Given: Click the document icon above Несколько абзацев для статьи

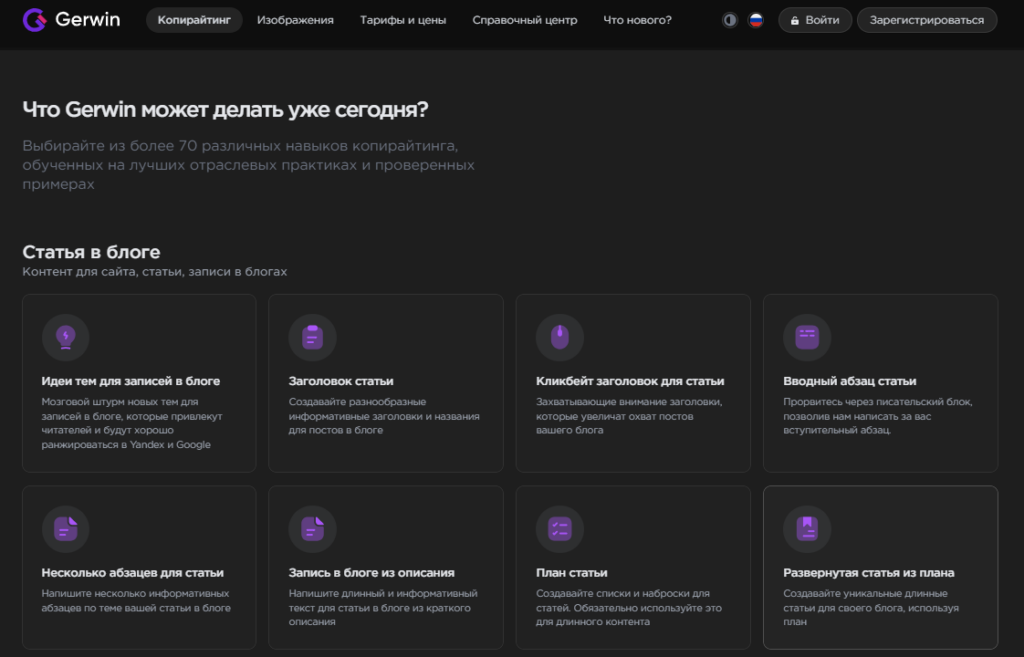Looking at the screenshot, I should click(65, 529).
